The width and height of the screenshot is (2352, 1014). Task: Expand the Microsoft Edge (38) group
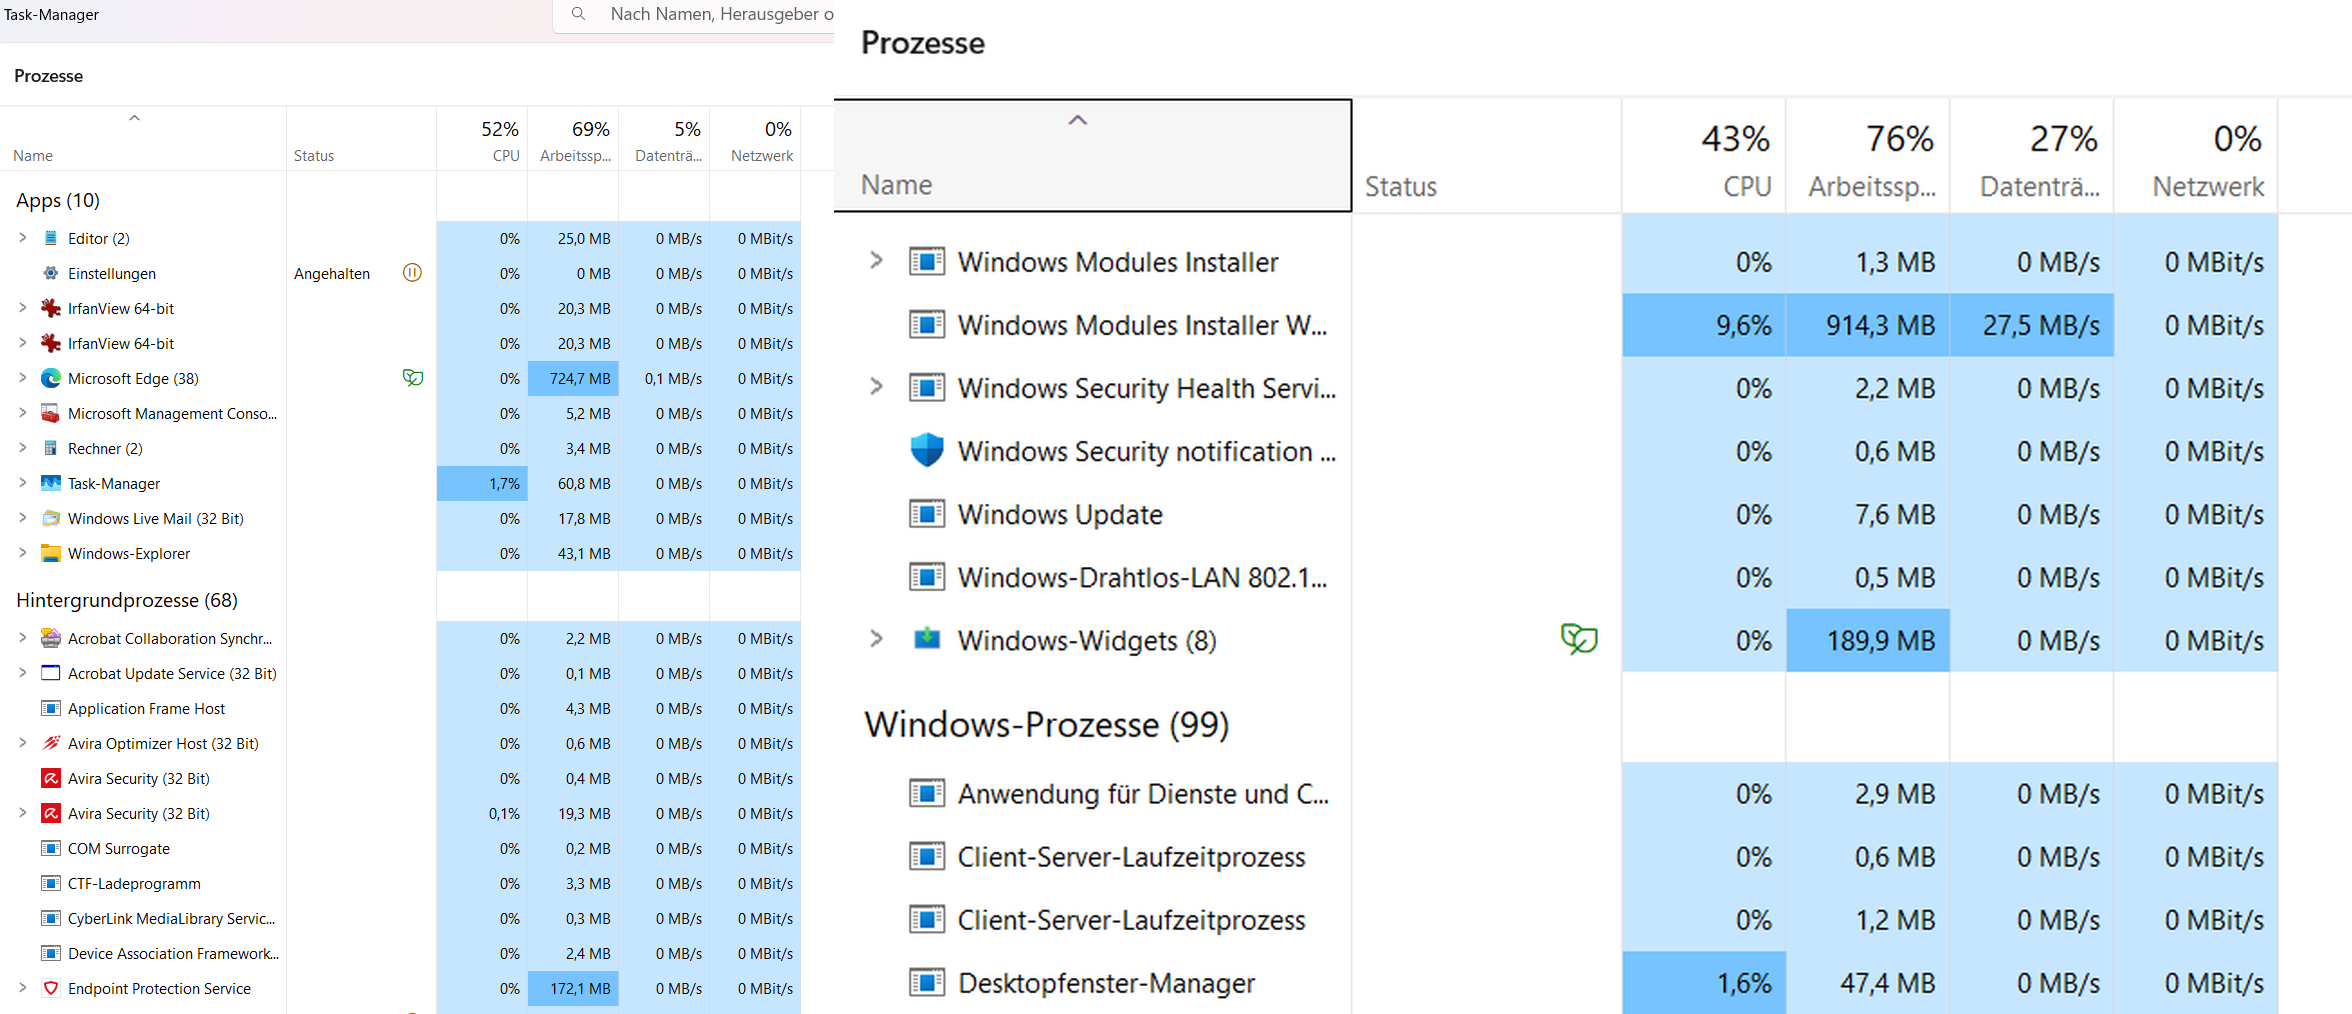(22, 378)
